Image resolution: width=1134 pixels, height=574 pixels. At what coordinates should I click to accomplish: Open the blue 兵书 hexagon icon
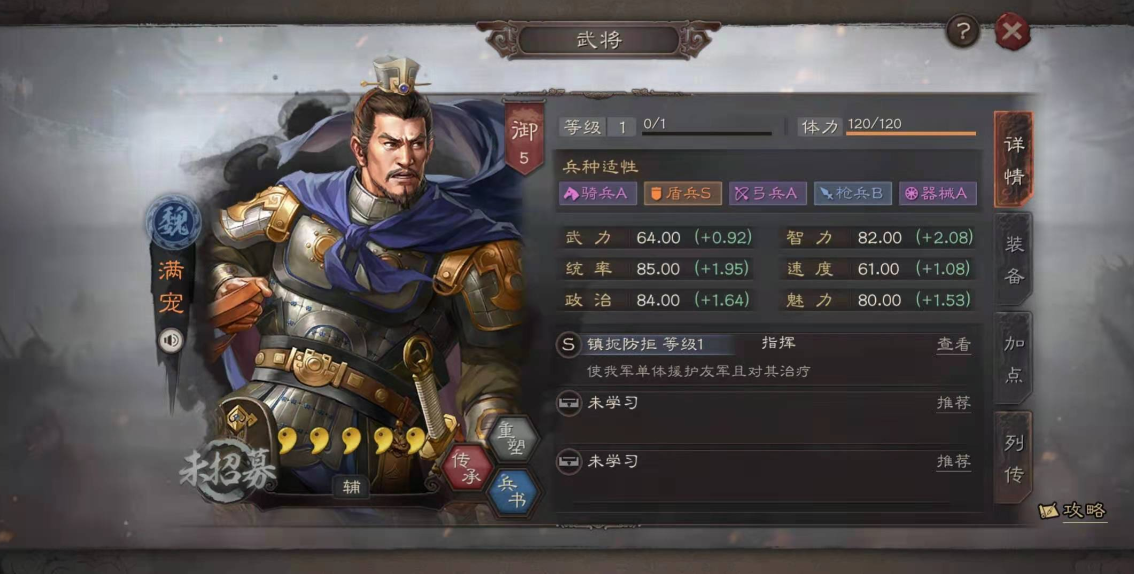pyautogui.click(x=513, y=493)
